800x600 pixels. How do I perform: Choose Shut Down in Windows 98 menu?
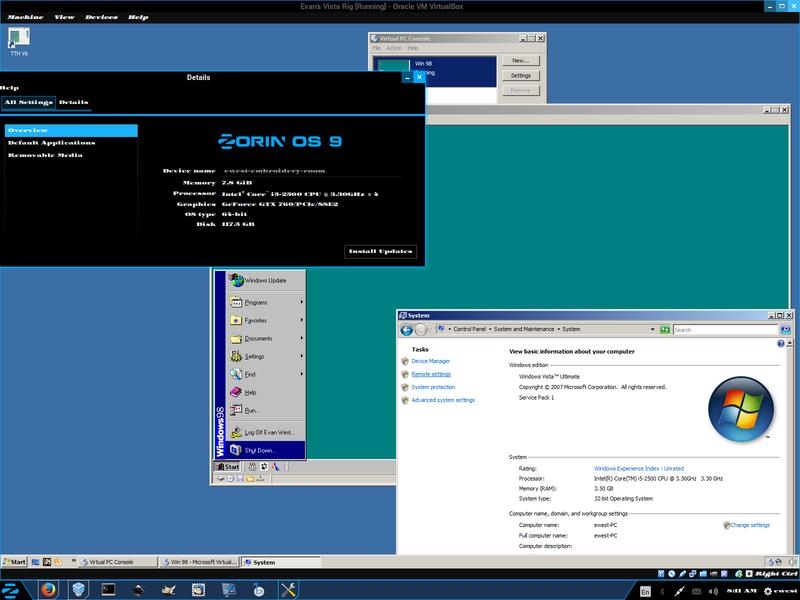(x=266, y=451)
